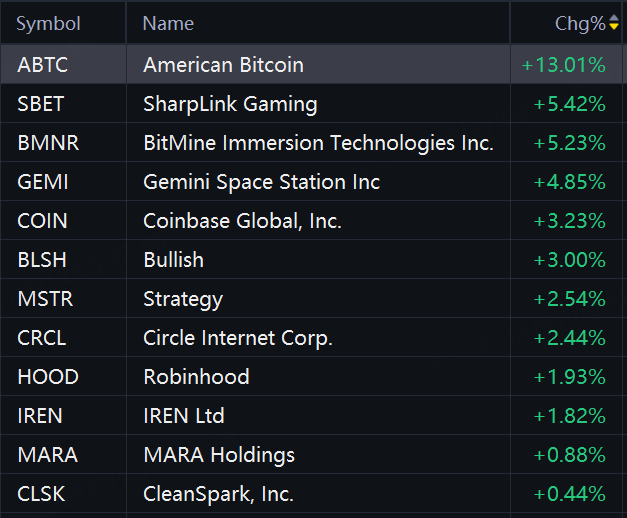Open Circle Internet Corp. entry
The width and height of the screenshot is (627, 518).
tap(238, 338)
